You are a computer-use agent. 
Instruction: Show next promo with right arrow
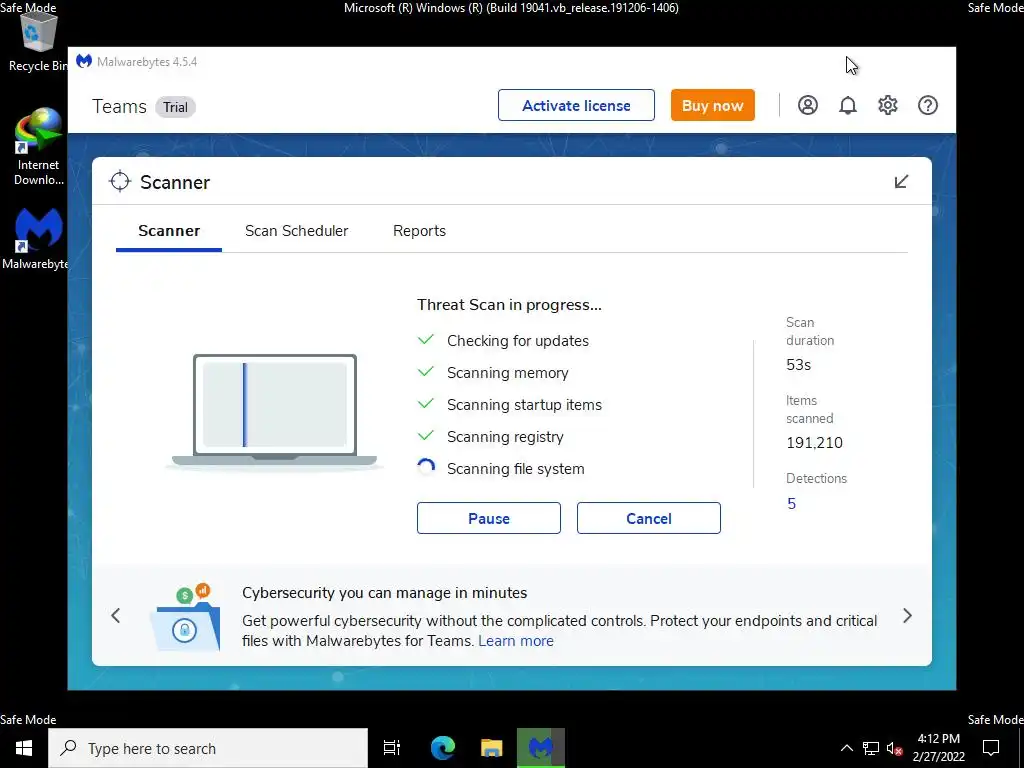907,615
